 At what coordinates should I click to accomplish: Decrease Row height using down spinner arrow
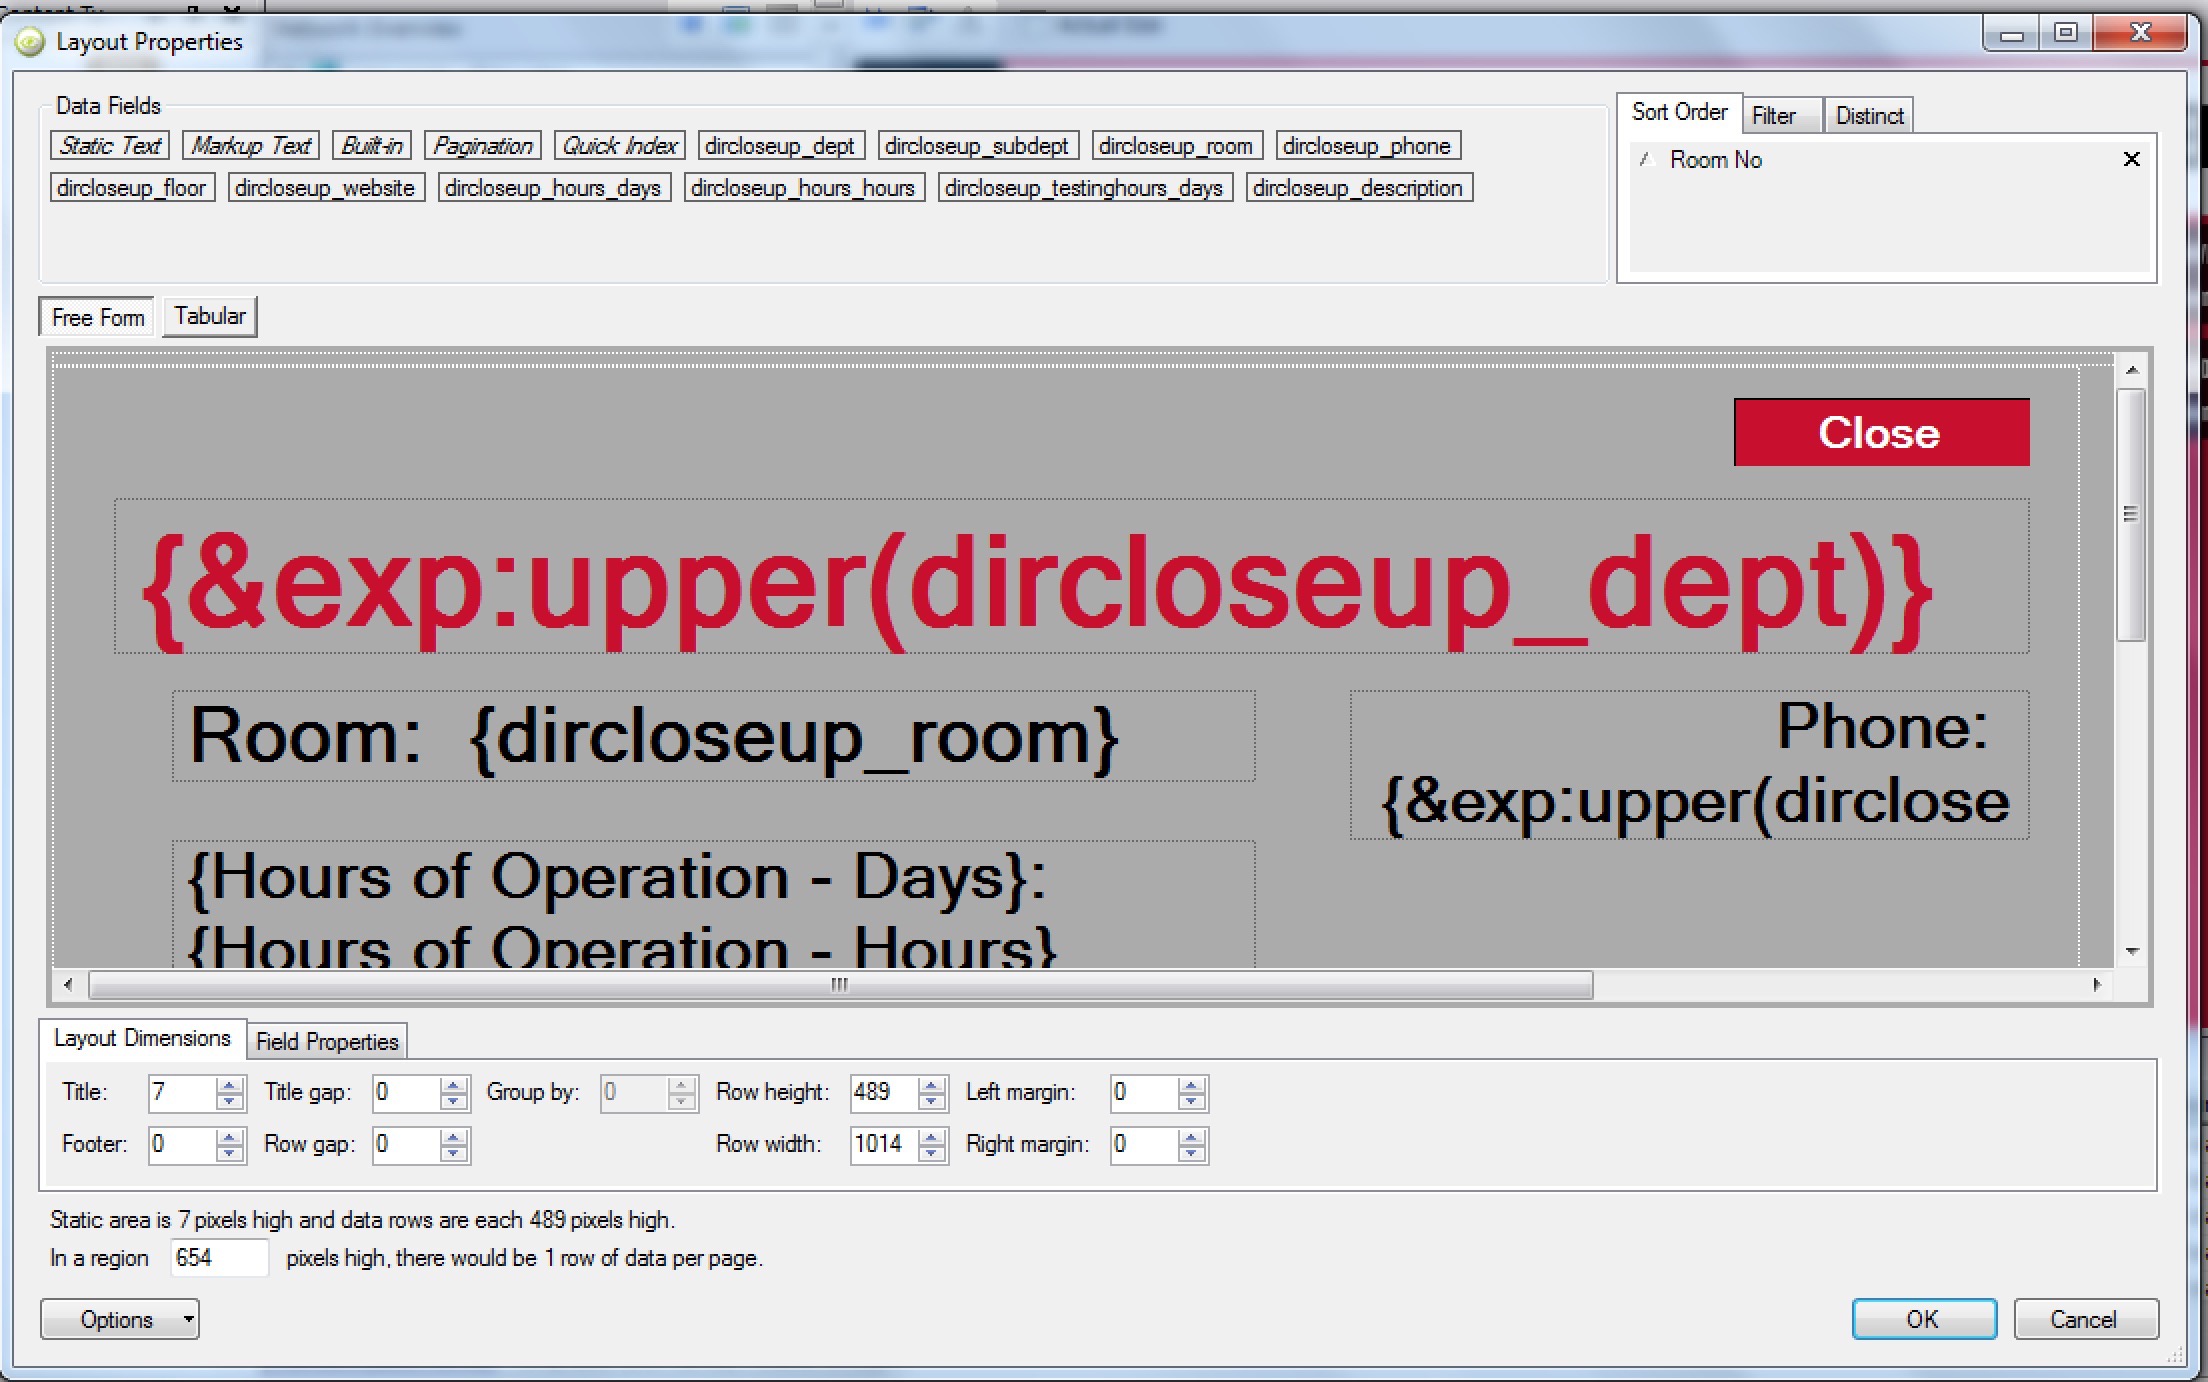pos(932,1101)
